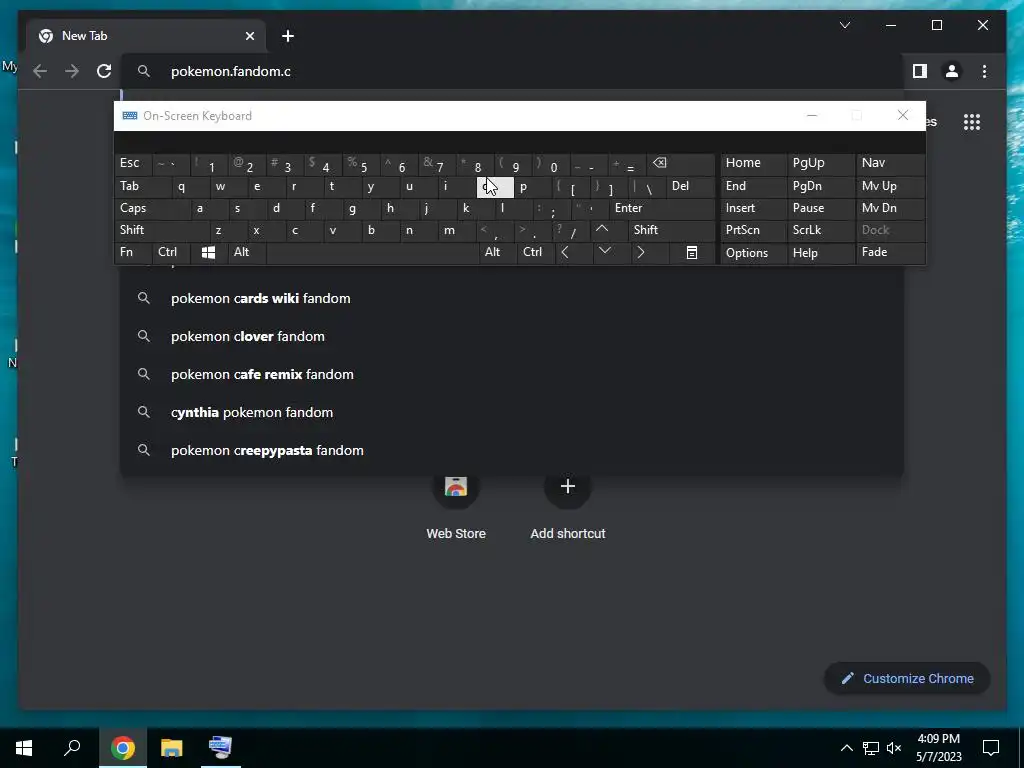Click the space bar on on-screen keyboard
Image resolution: width=1024 pixels, height=768 pixels.
pyautogui.click(x=373, y=252)
